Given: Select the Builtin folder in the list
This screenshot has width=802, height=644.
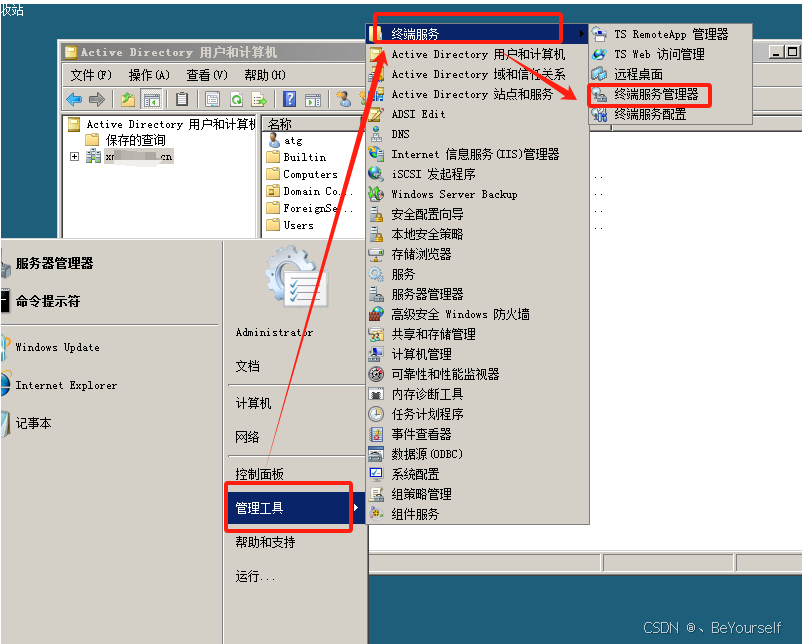Looking at the screenshot, I should 304,157.
